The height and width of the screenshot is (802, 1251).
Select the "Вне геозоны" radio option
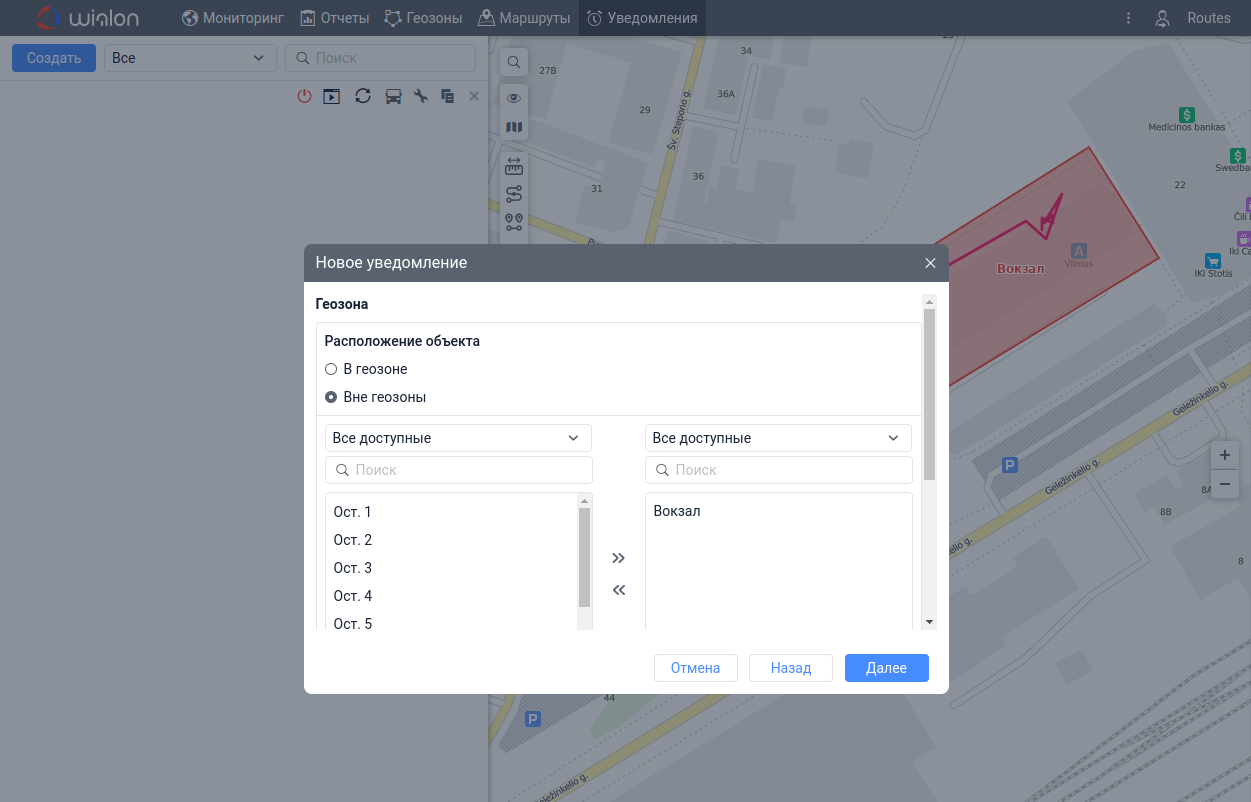331,397
